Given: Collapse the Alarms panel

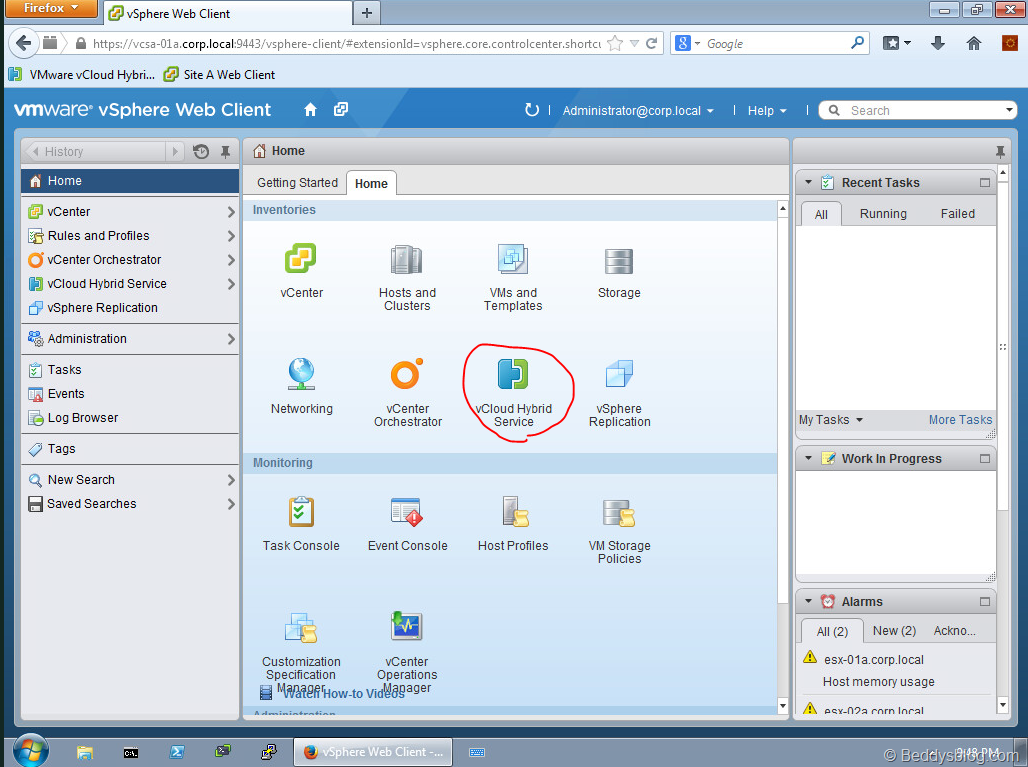Looking at the screenshot, I should point(808,601).
